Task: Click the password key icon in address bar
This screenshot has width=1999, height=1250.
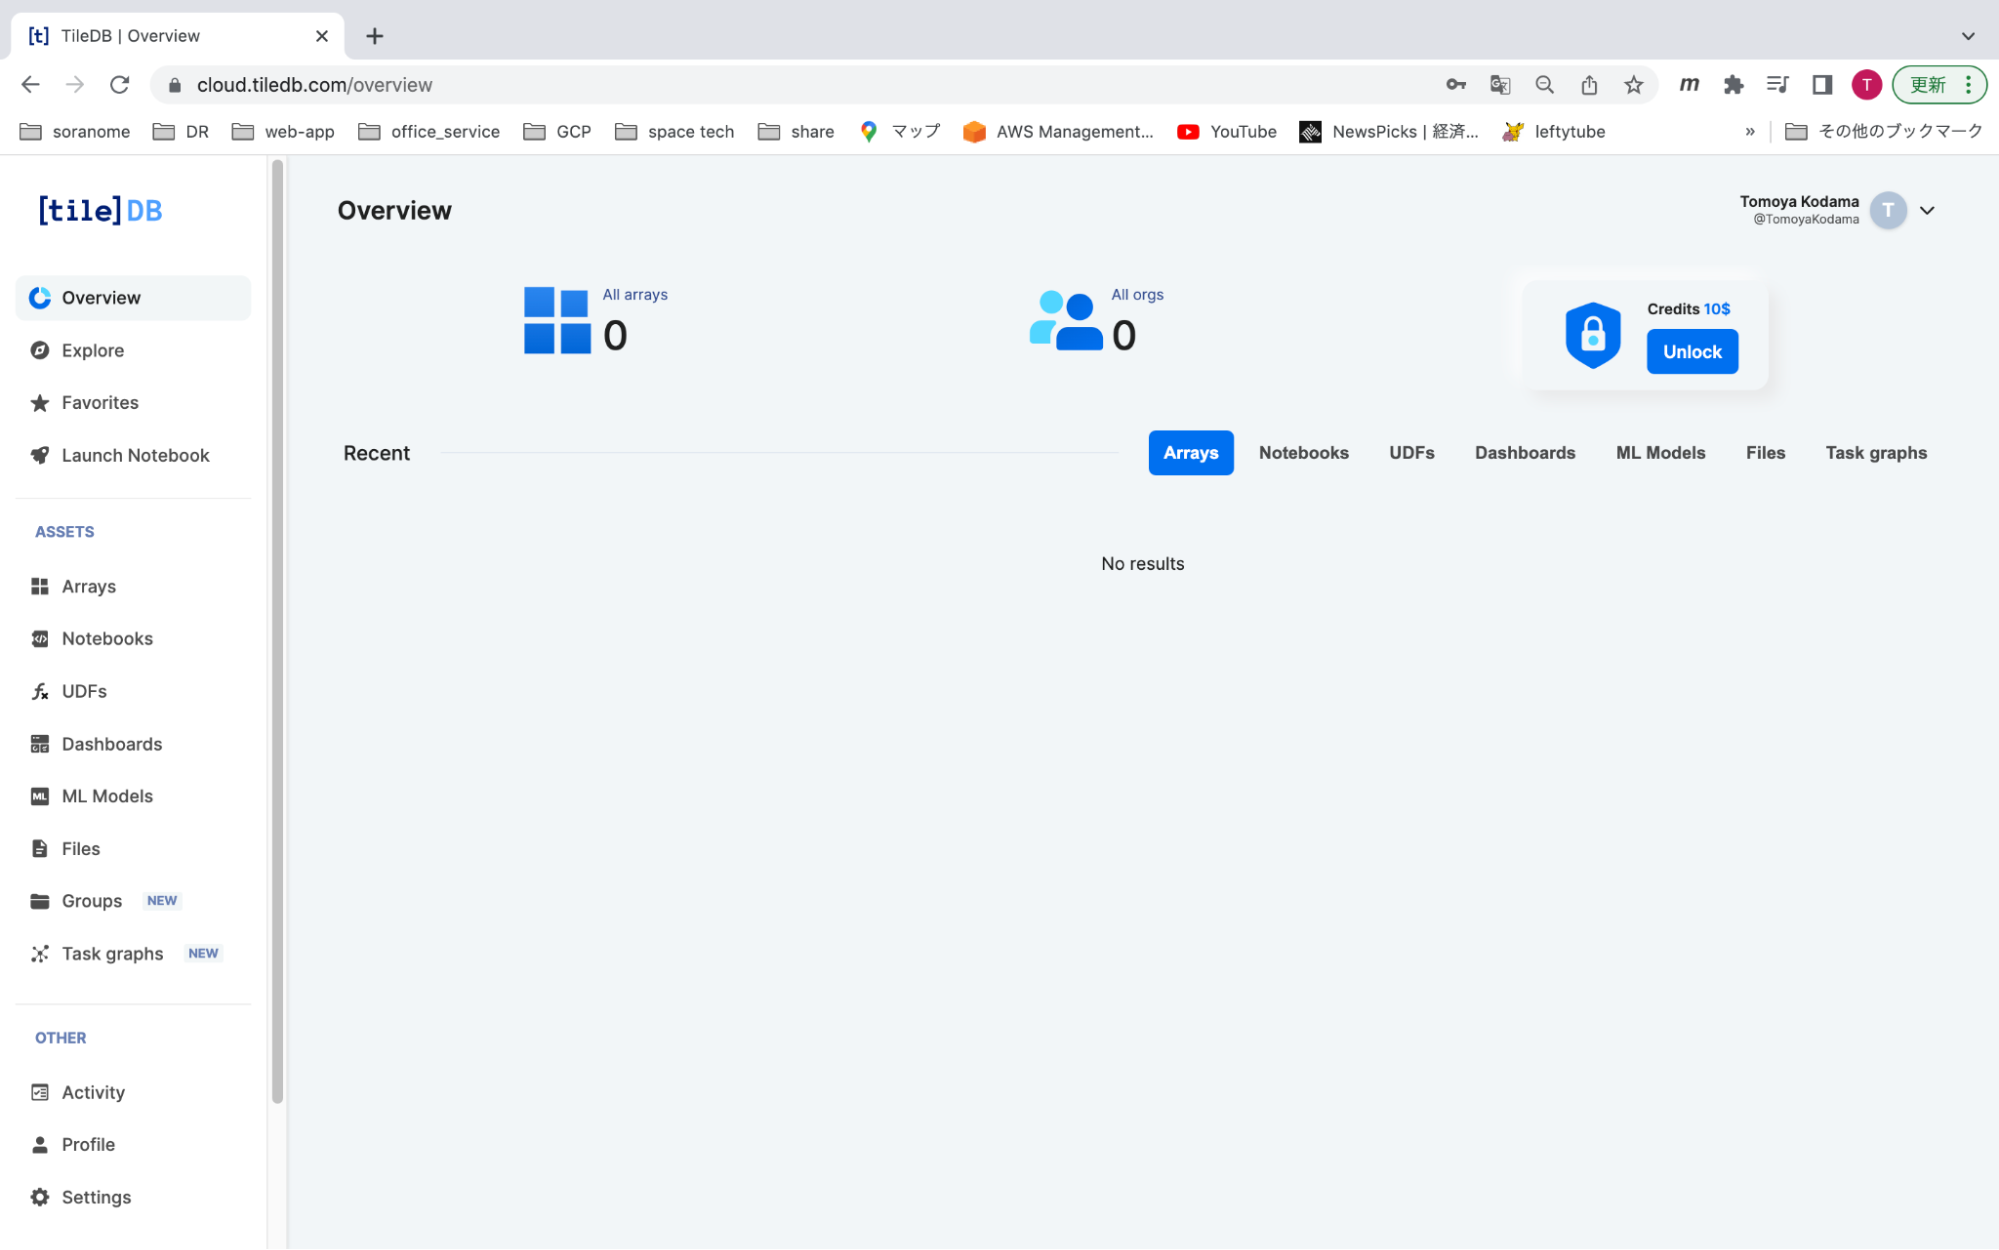Action: 1456,85
